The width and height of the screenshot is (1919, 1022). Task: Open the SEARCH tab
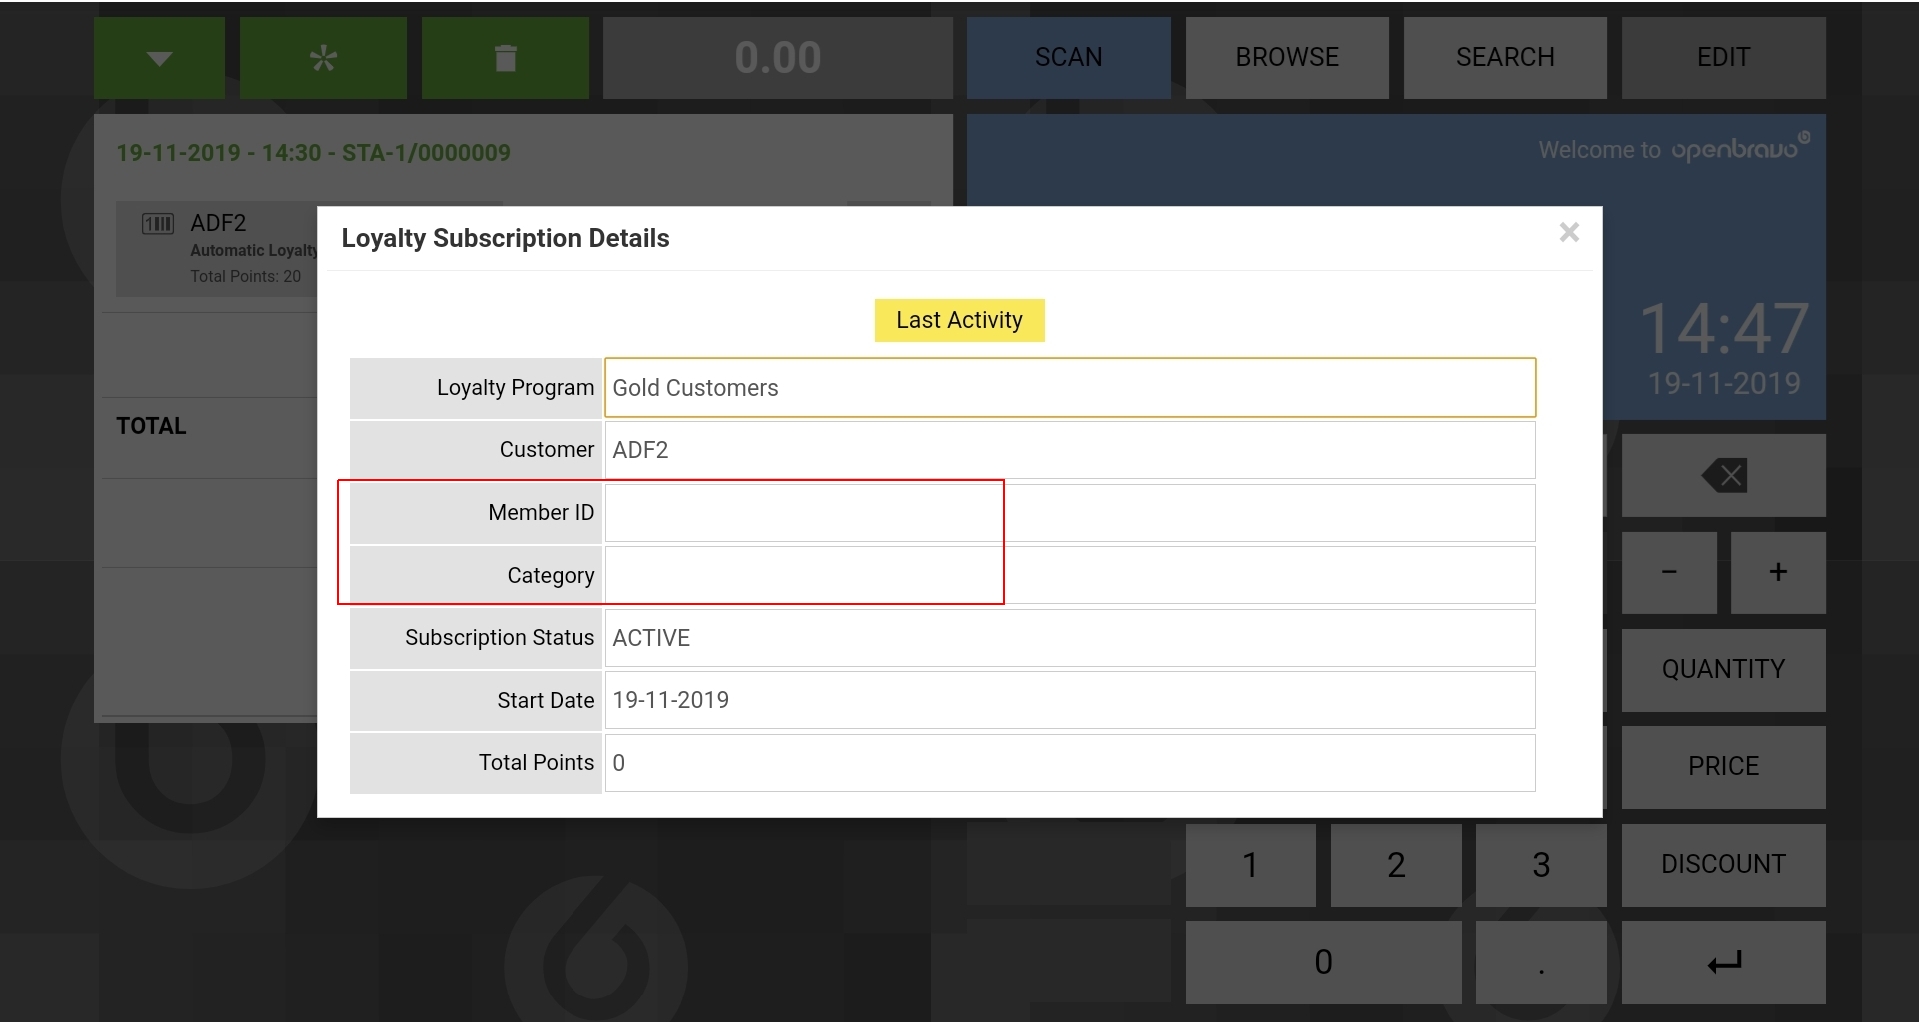click(1504, 58)
